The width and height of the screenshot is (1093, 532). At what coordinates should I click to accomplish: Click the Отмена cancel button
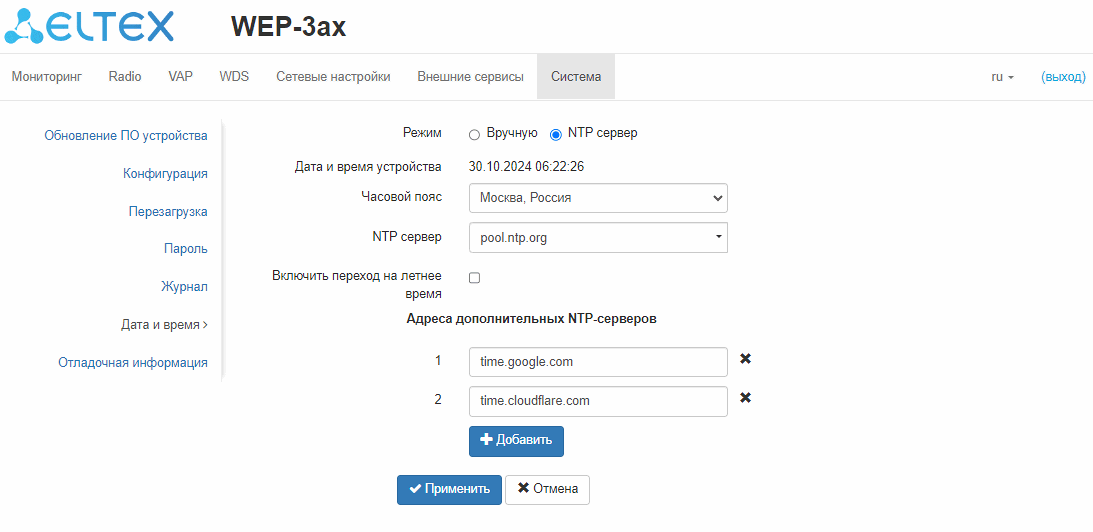pyautogui.click(x=547, y=489)
